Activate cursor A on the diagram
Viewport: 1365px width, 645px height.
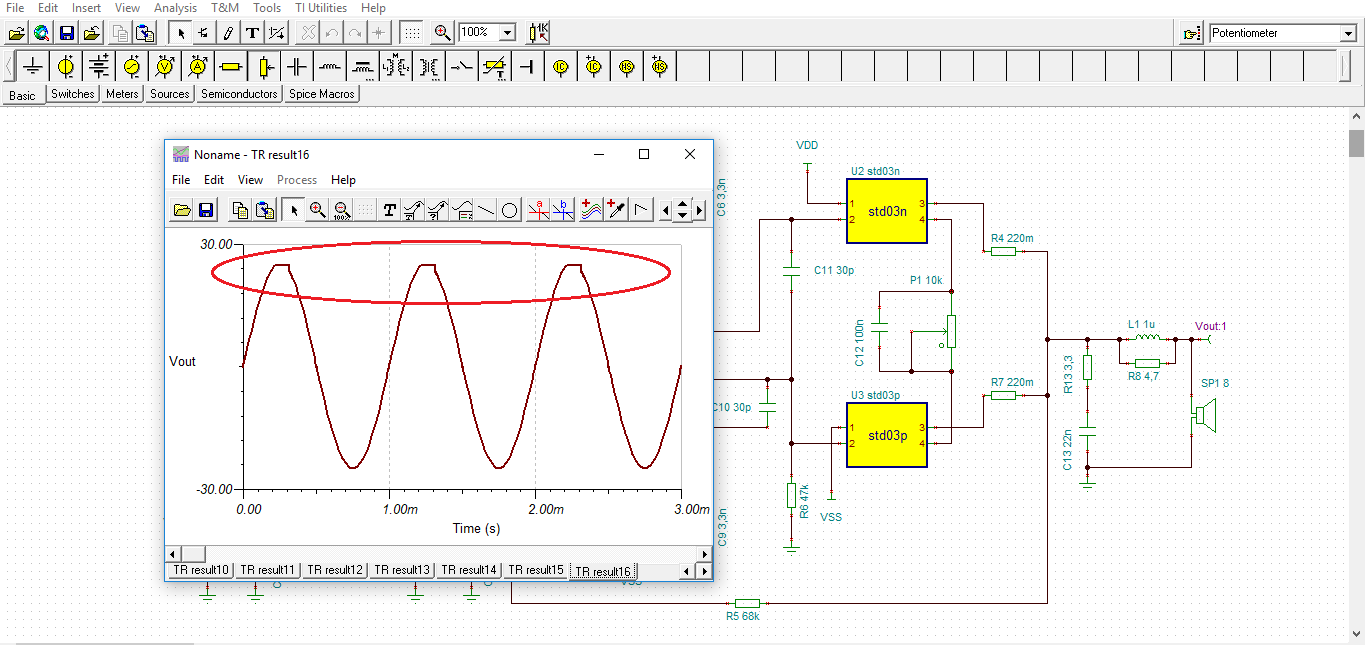point(538,210)
